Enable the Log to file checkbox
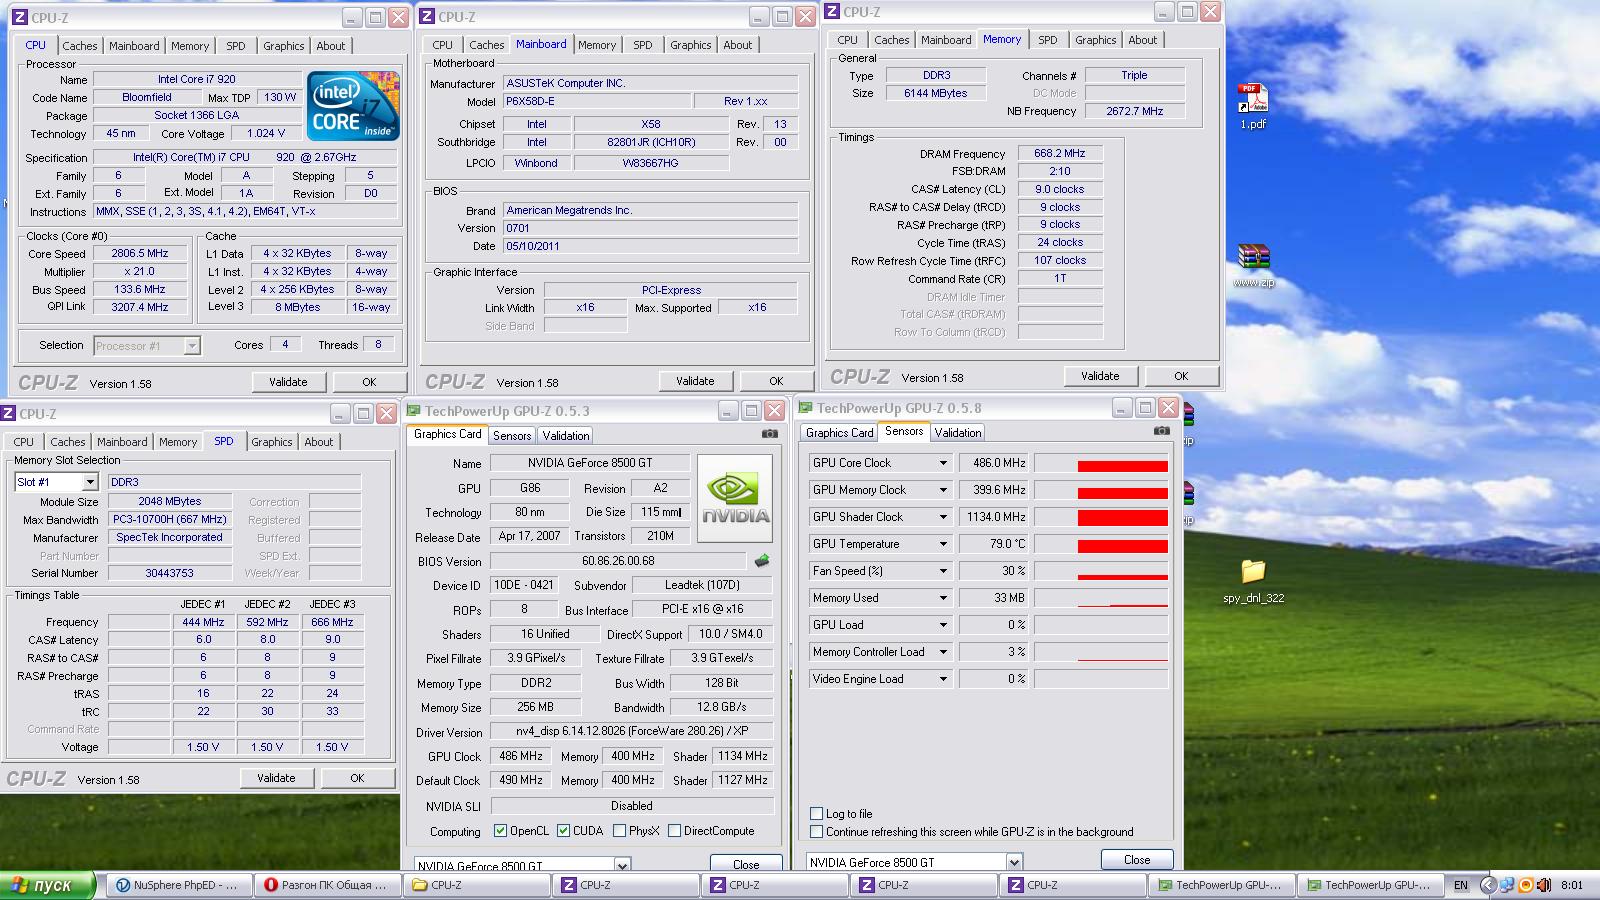The image size is (1600, 900). click(x=817, y=814)
